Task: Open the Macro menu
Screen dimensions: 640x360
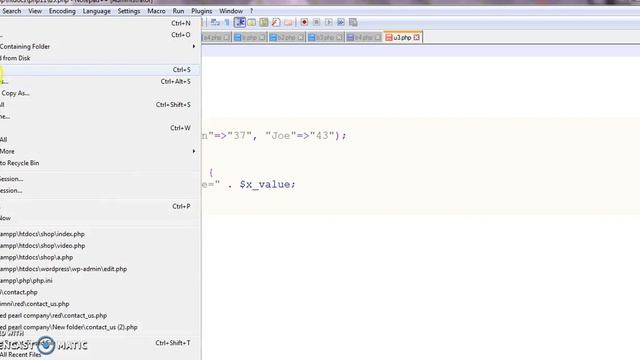Action: (x=156, y=11)
